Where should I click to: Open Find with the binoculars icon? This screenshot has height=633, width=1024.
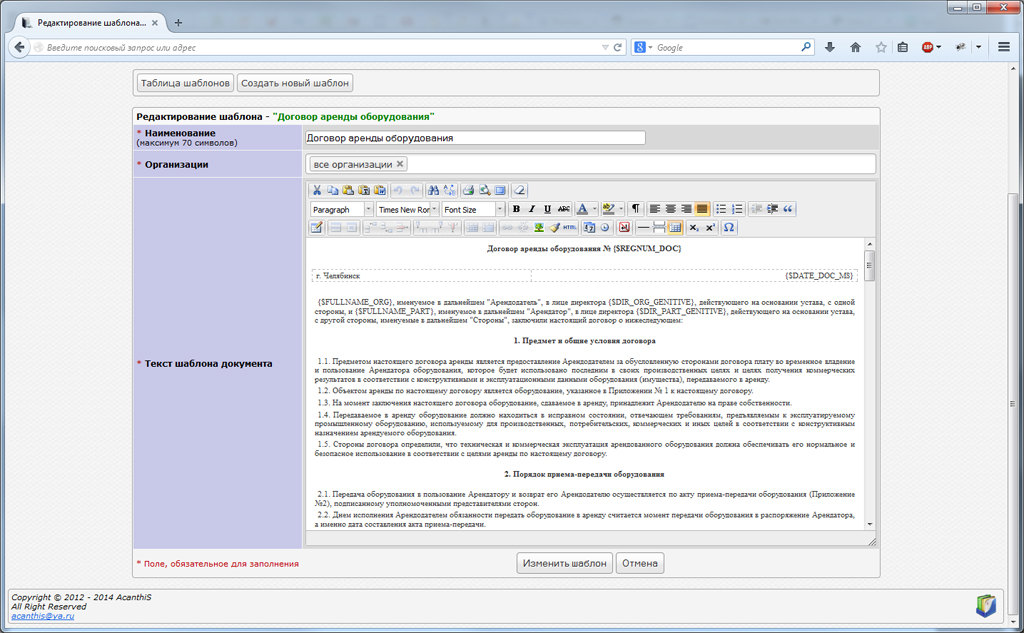(x=433, y=190)
